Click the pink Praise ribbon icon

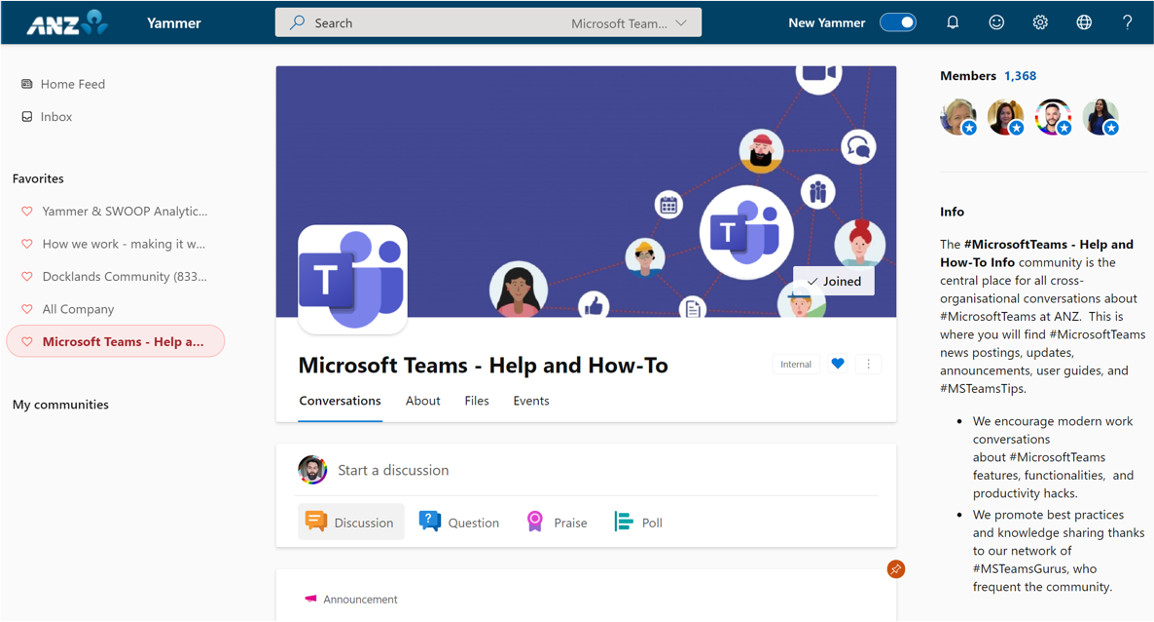535,522
